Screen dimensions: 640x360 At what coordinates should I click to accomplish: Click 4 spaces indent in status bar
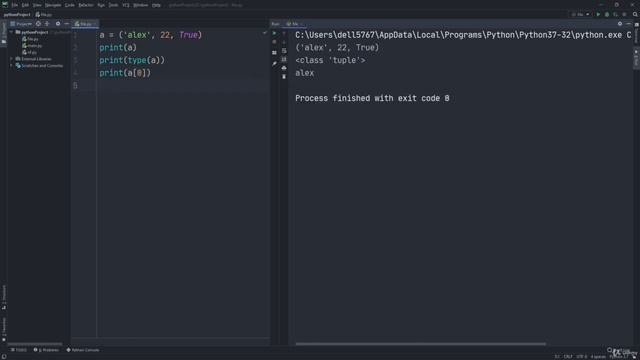(598, 356)
